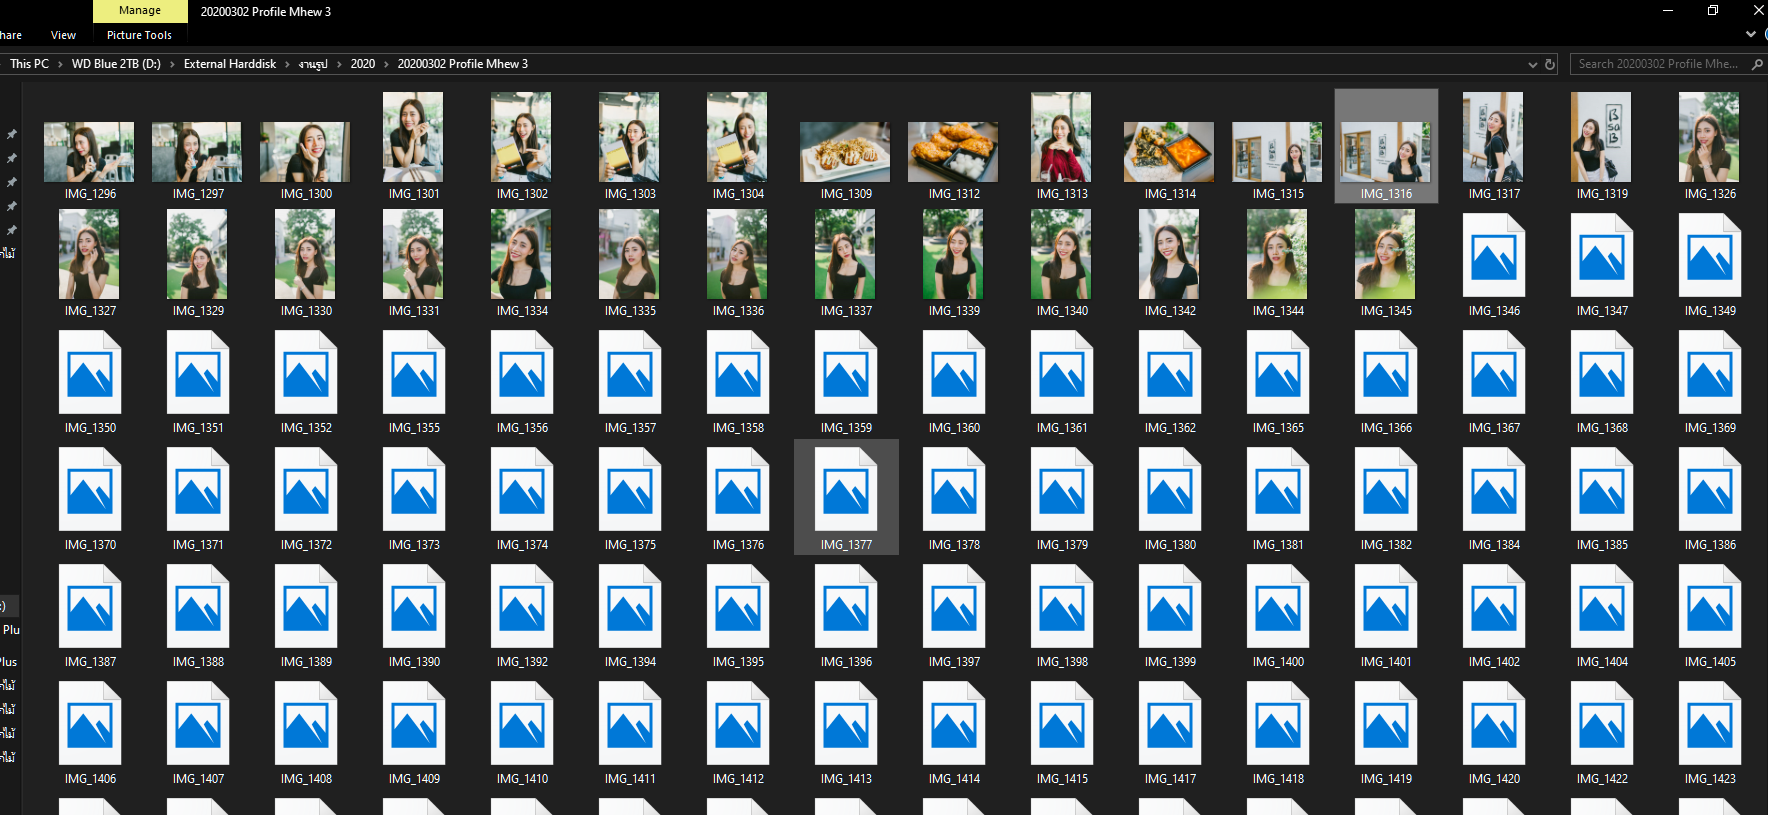The width and height of the screenshot is (1768, 815).
Task: Open the Manage contextual tab
Action: (140, 11)
